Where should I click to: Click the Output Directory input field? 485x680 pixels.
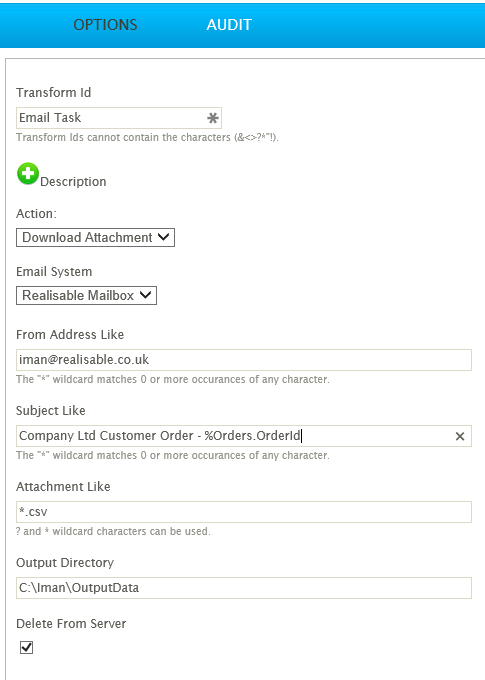[x=244, y=588]
